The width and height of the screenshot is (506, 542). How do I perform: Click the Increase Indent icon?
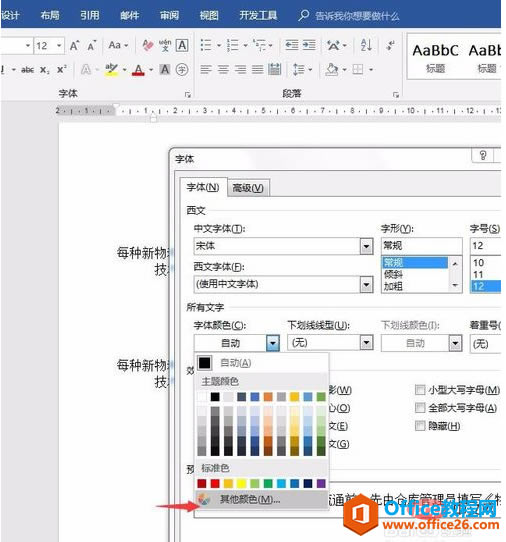point(309,45)
